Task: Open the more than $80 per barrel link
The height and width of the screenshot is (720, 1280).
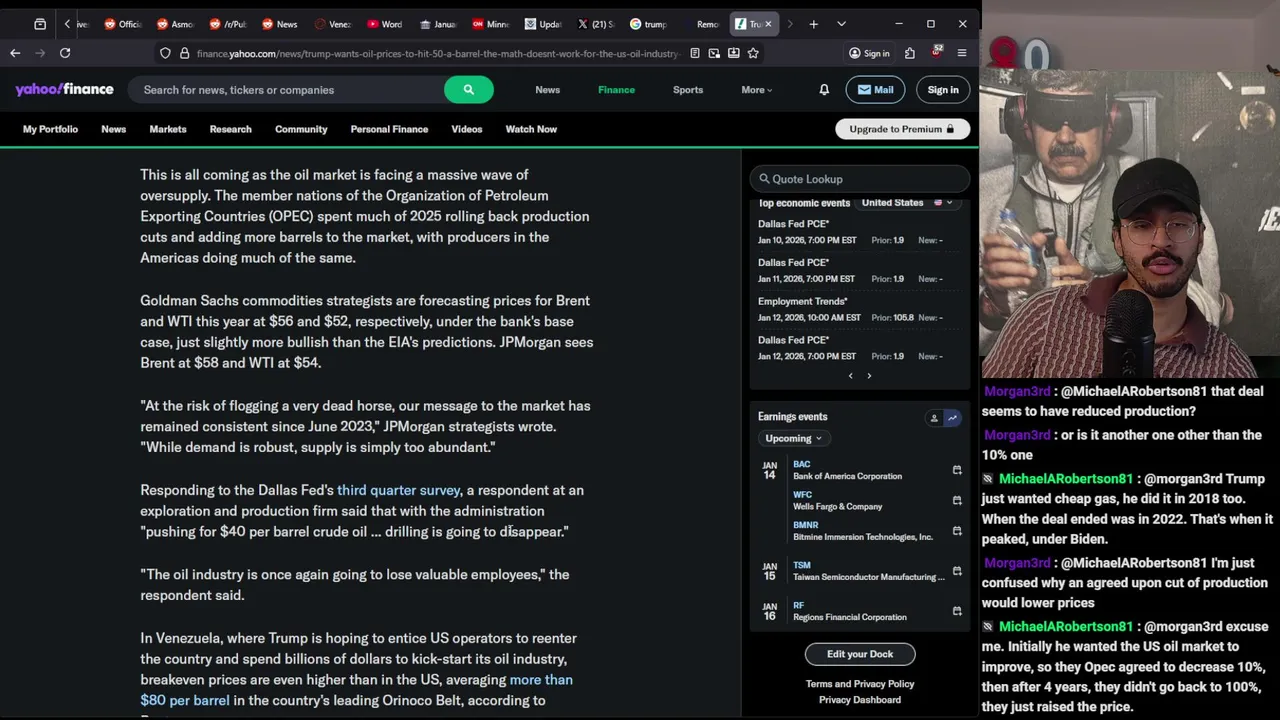Action: pos(356,690)
